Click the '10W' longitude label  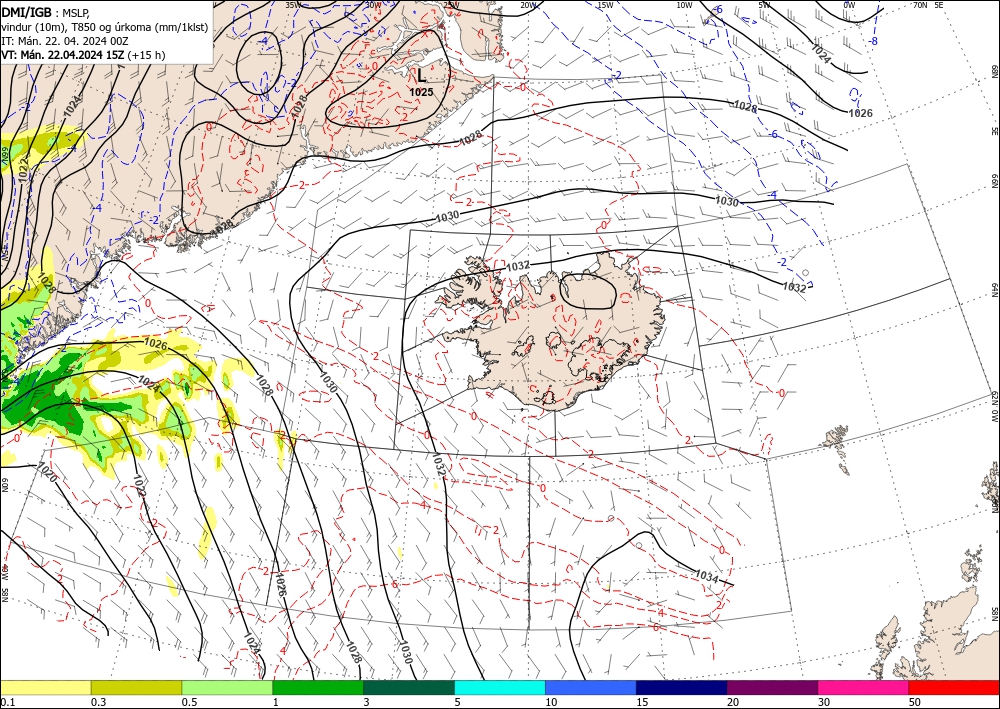tap(684, 5)
